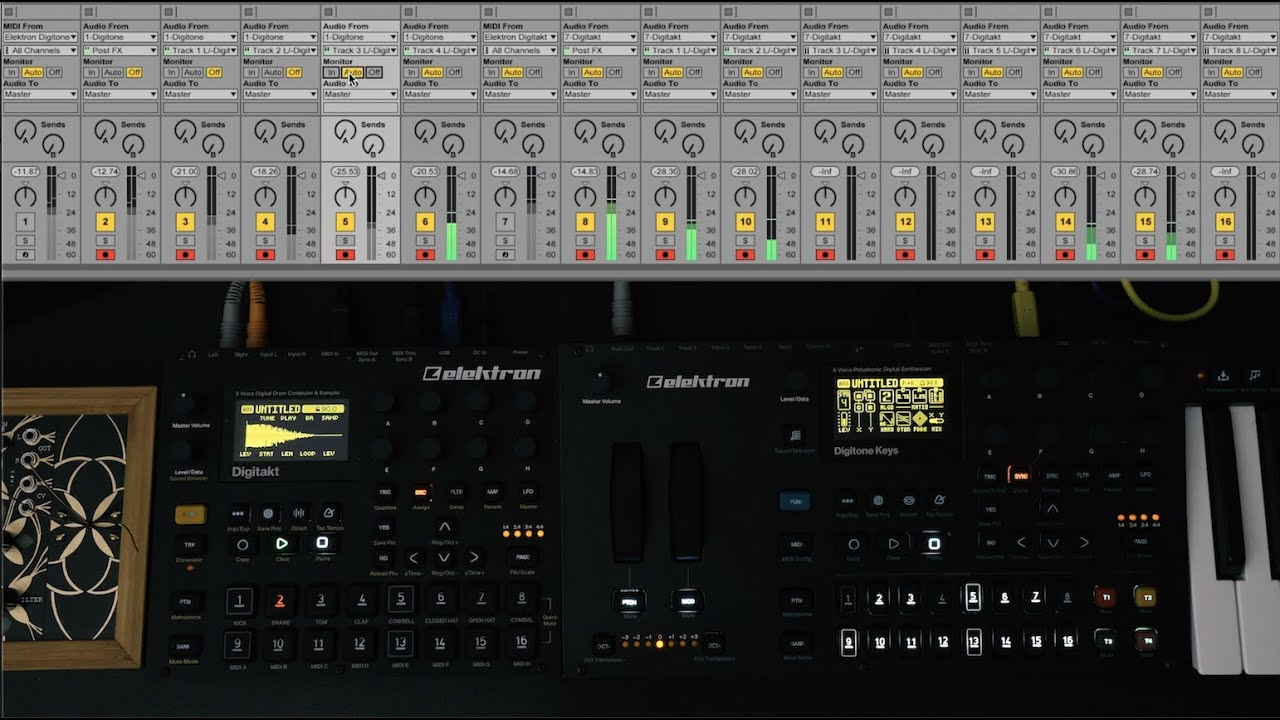Open track 1 MIDI From Elektron Digitone dropdown
Image resolution: width=1280 pixels, height=720 pixels.
[40, 37]
